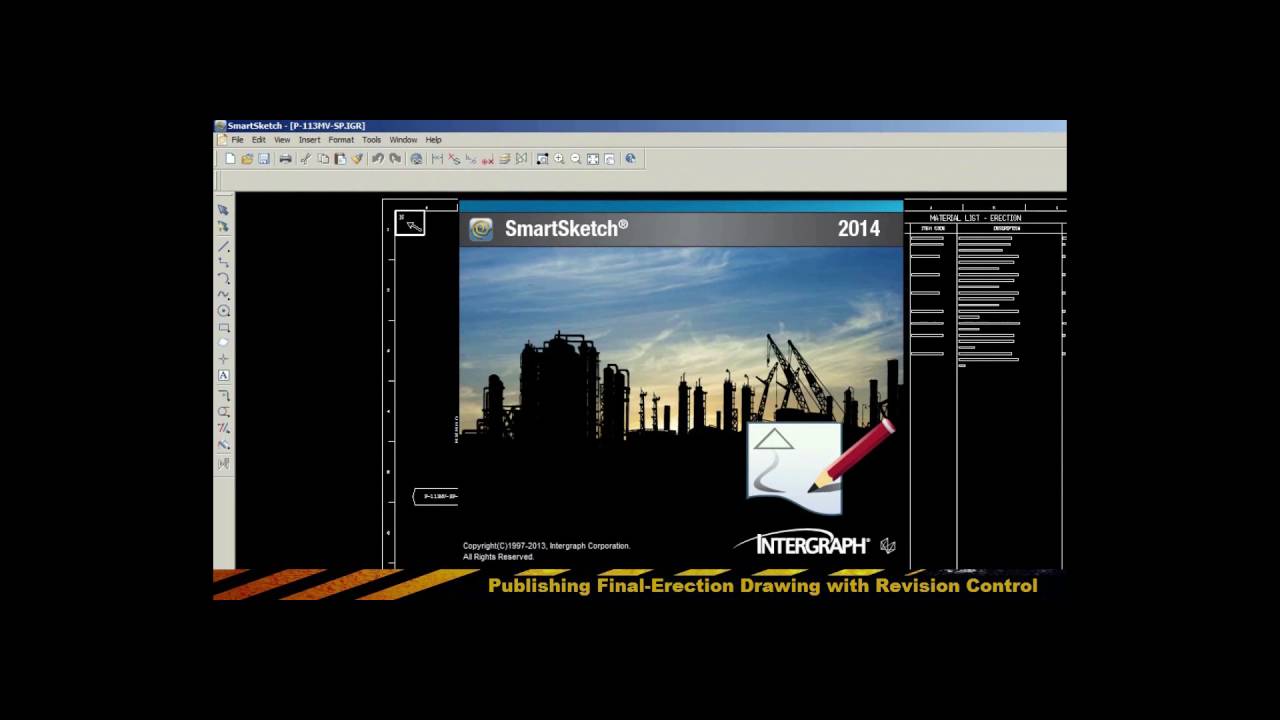Open the Help menu
This screenshot has height=720, width=1280.
pos(433,140)
